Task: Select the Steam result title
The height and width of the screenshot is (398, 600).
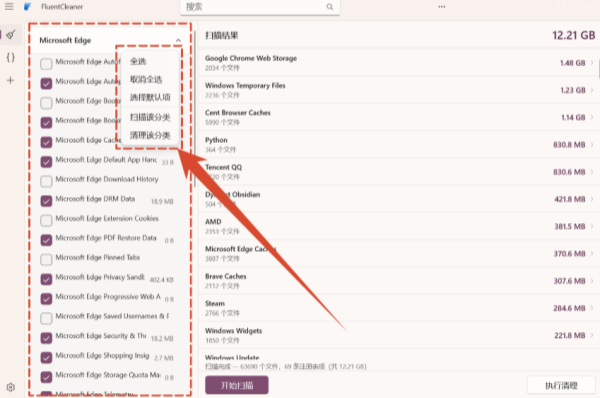Action: (x=215, y=303)
